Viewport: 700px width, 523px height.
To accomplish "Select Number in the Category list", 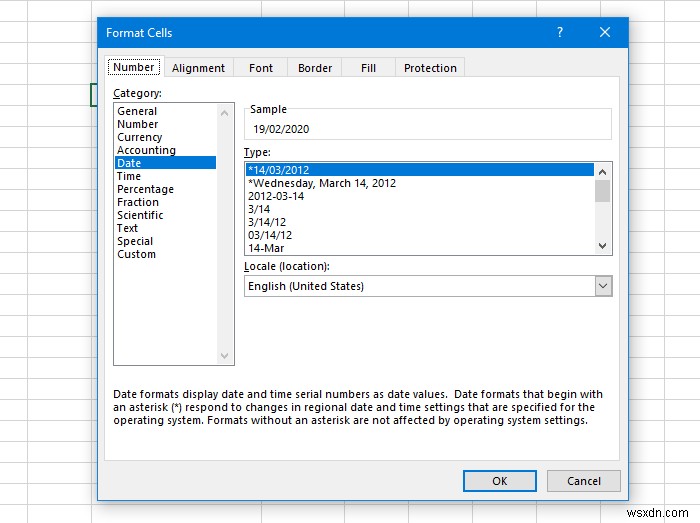I will (x=166, y=124).
